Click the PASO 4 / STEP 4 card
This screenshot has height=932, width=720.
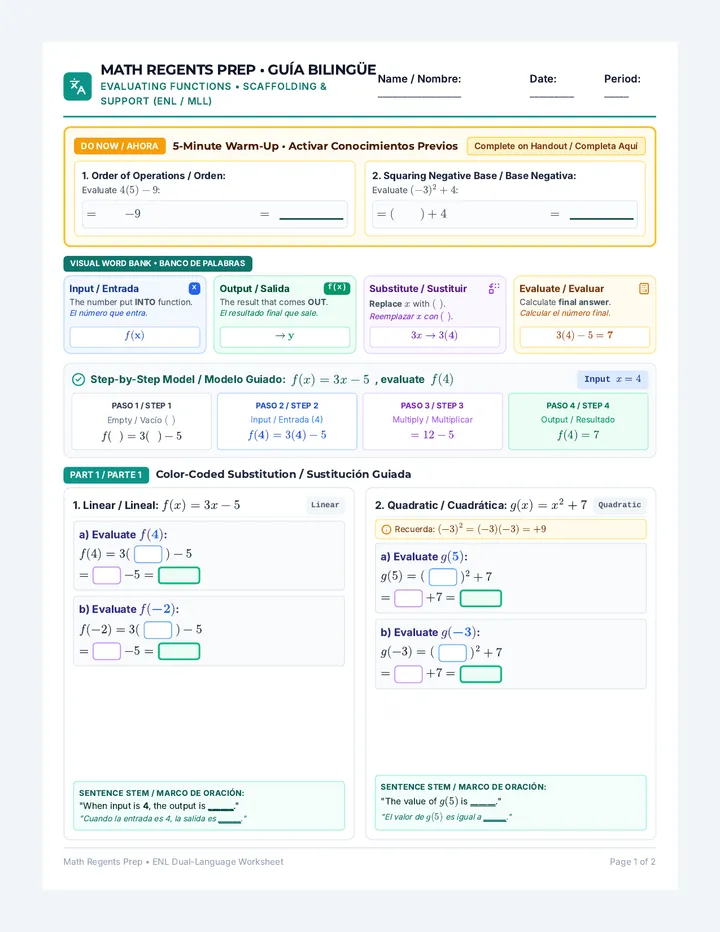(x=578, y=421)
